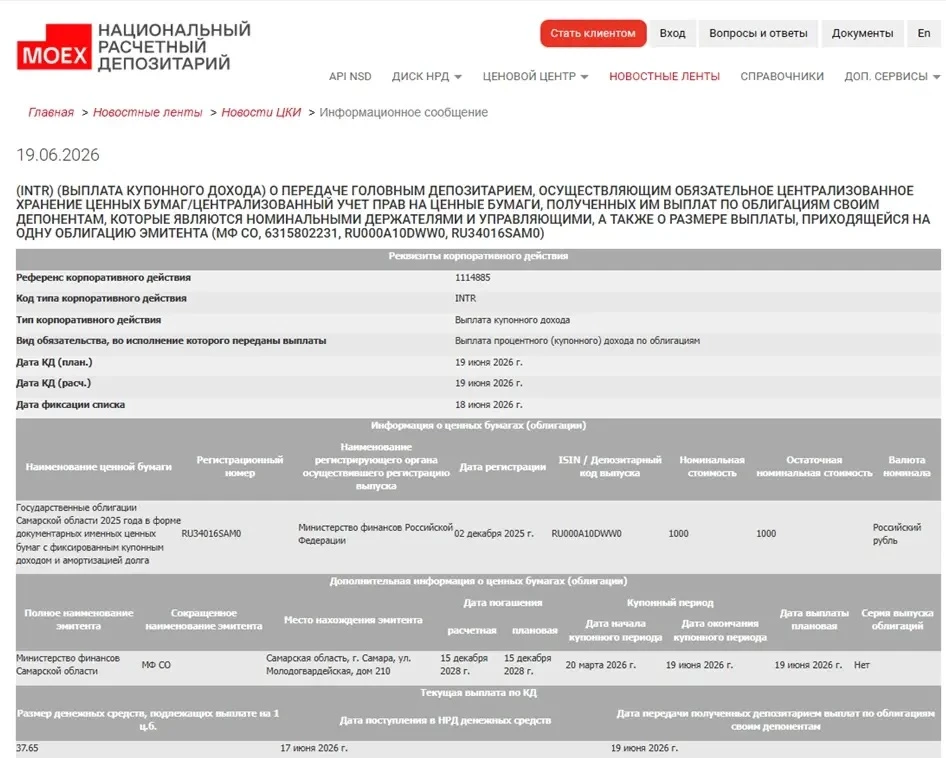Image resolution: width=946 pixels, height=758 pixels.
Task: Go to Главная breadcrumb link
Action: (x=51, y=112)
